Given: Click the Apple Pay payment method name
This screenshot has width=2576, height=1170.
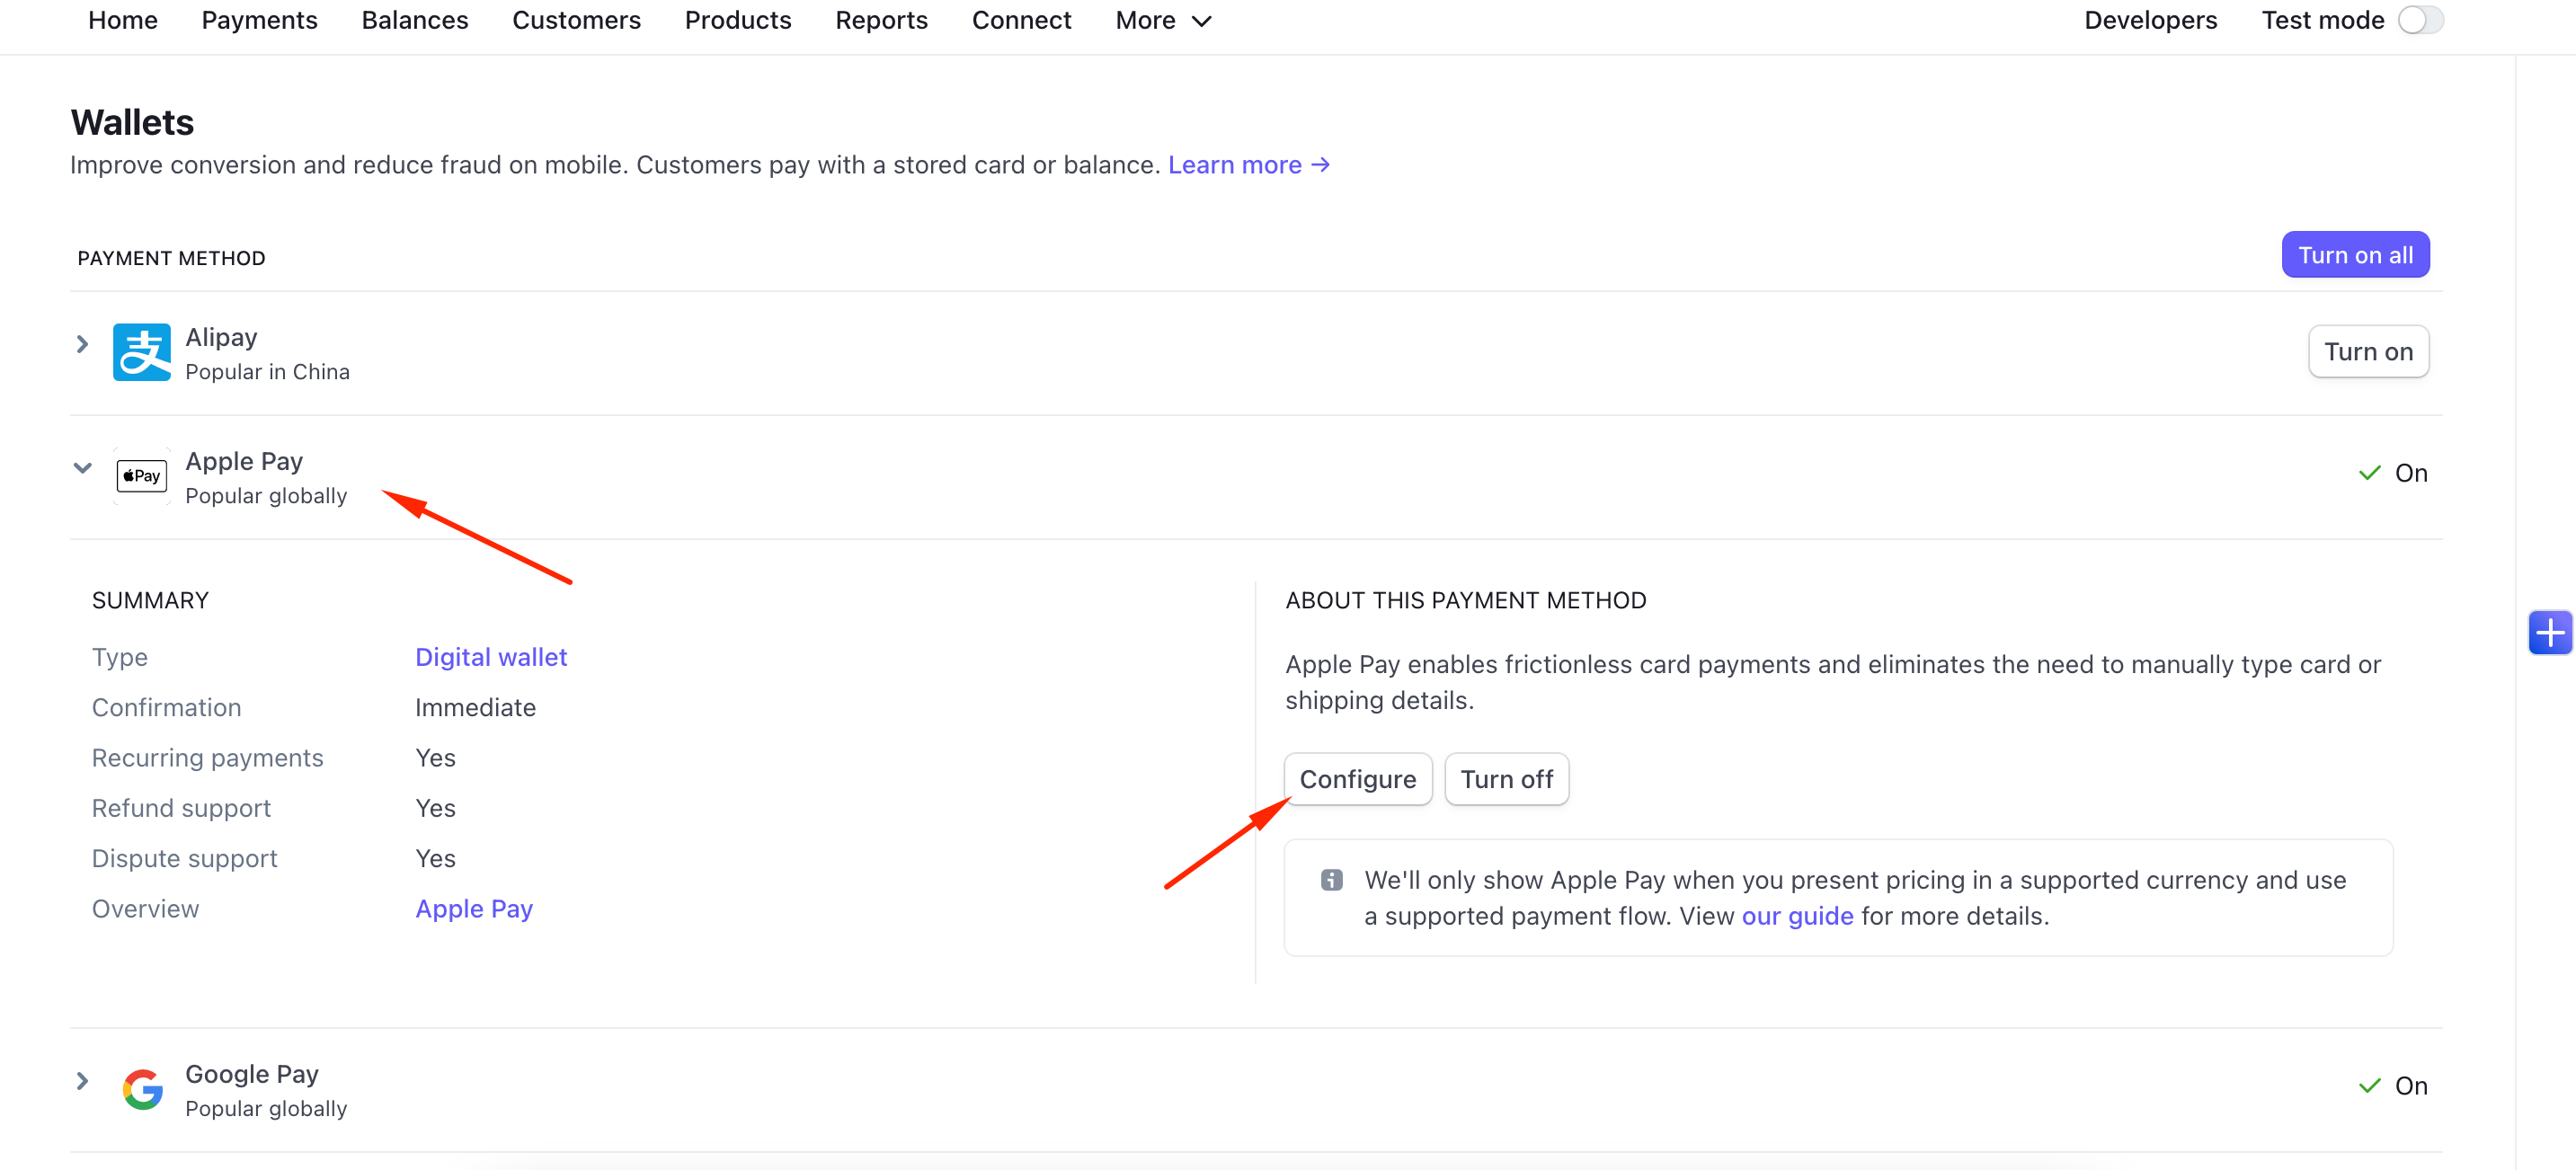Looking at the screenshot, I should (x=244, y=461).
